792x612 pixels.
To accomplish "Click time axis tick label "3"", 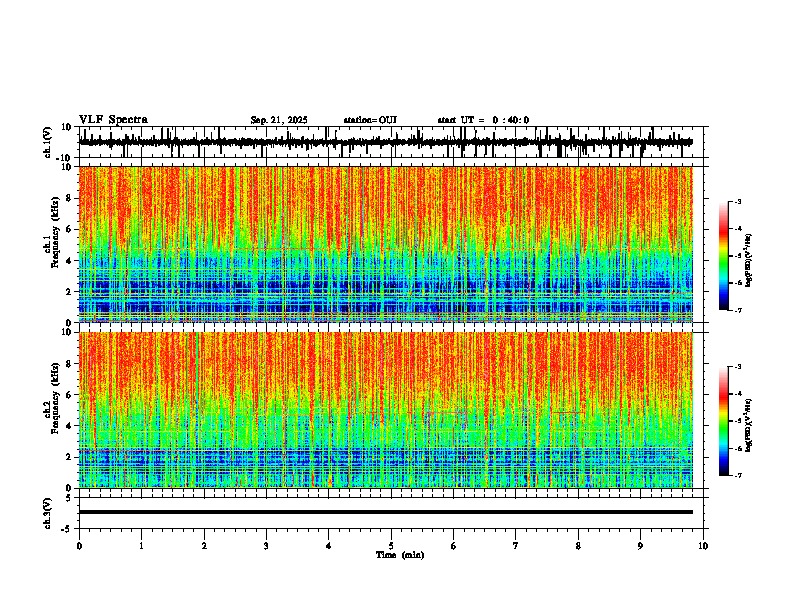I will coord(266,546).
